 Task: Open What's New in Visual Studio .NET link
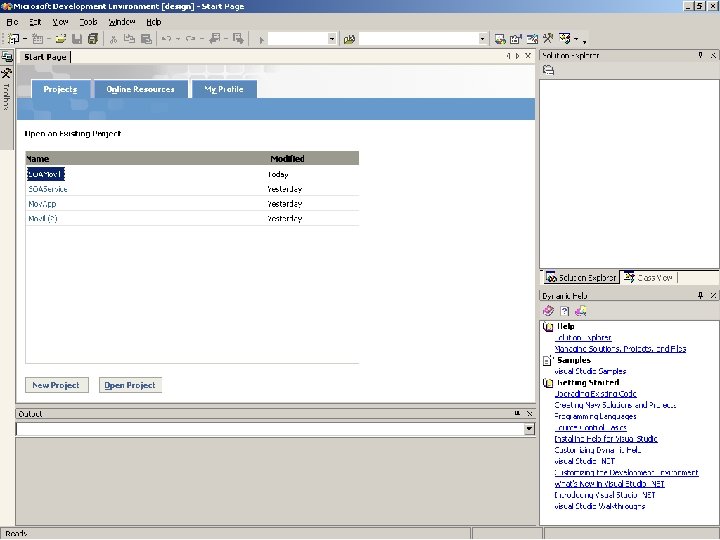609,484
